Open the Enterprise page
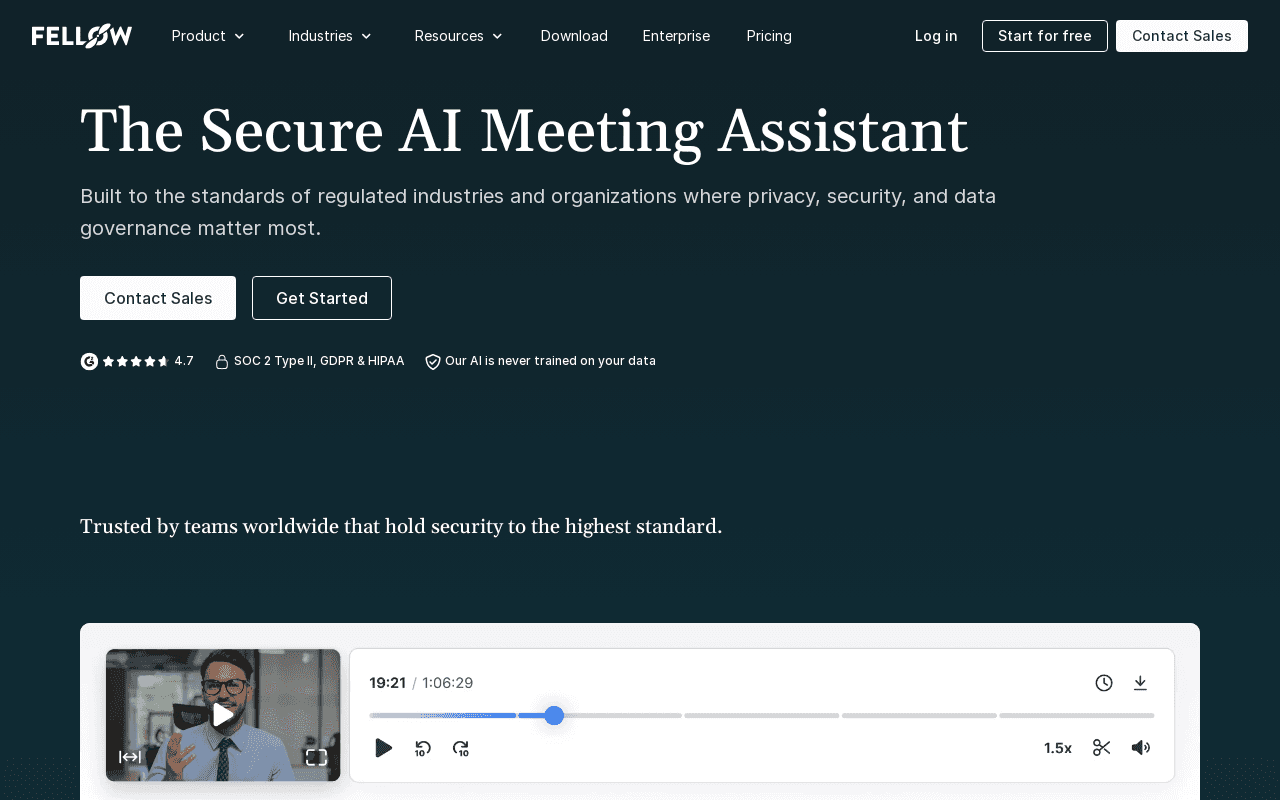1280x800 pixels. click(x=676, y=36)
